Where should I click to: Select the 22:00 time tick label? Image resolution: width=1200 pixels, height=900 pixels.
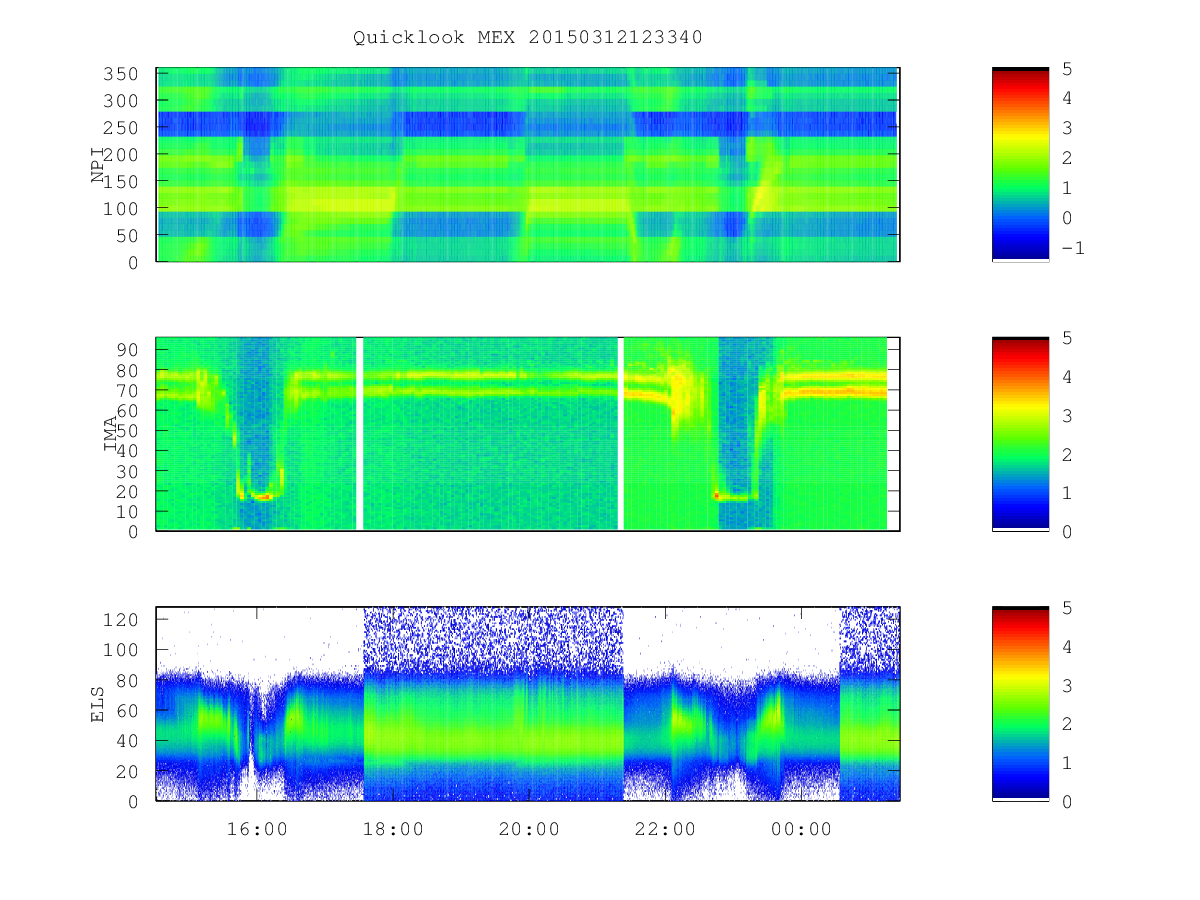coord(665,829)
